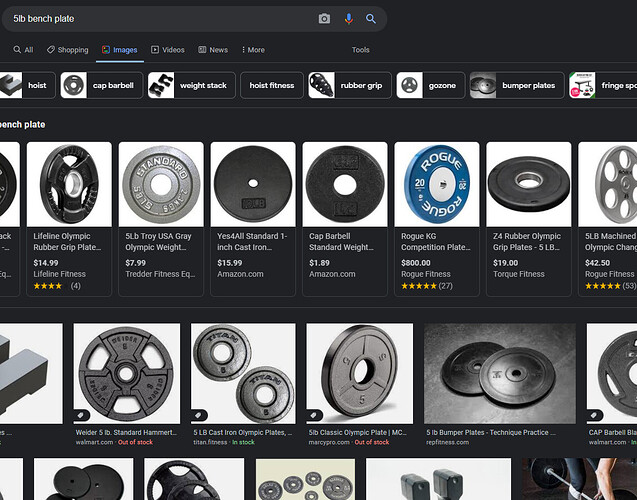Activate the microphone voice search icon
The image size is (637, 500).
pyautogui.click(x=349, y=19)
